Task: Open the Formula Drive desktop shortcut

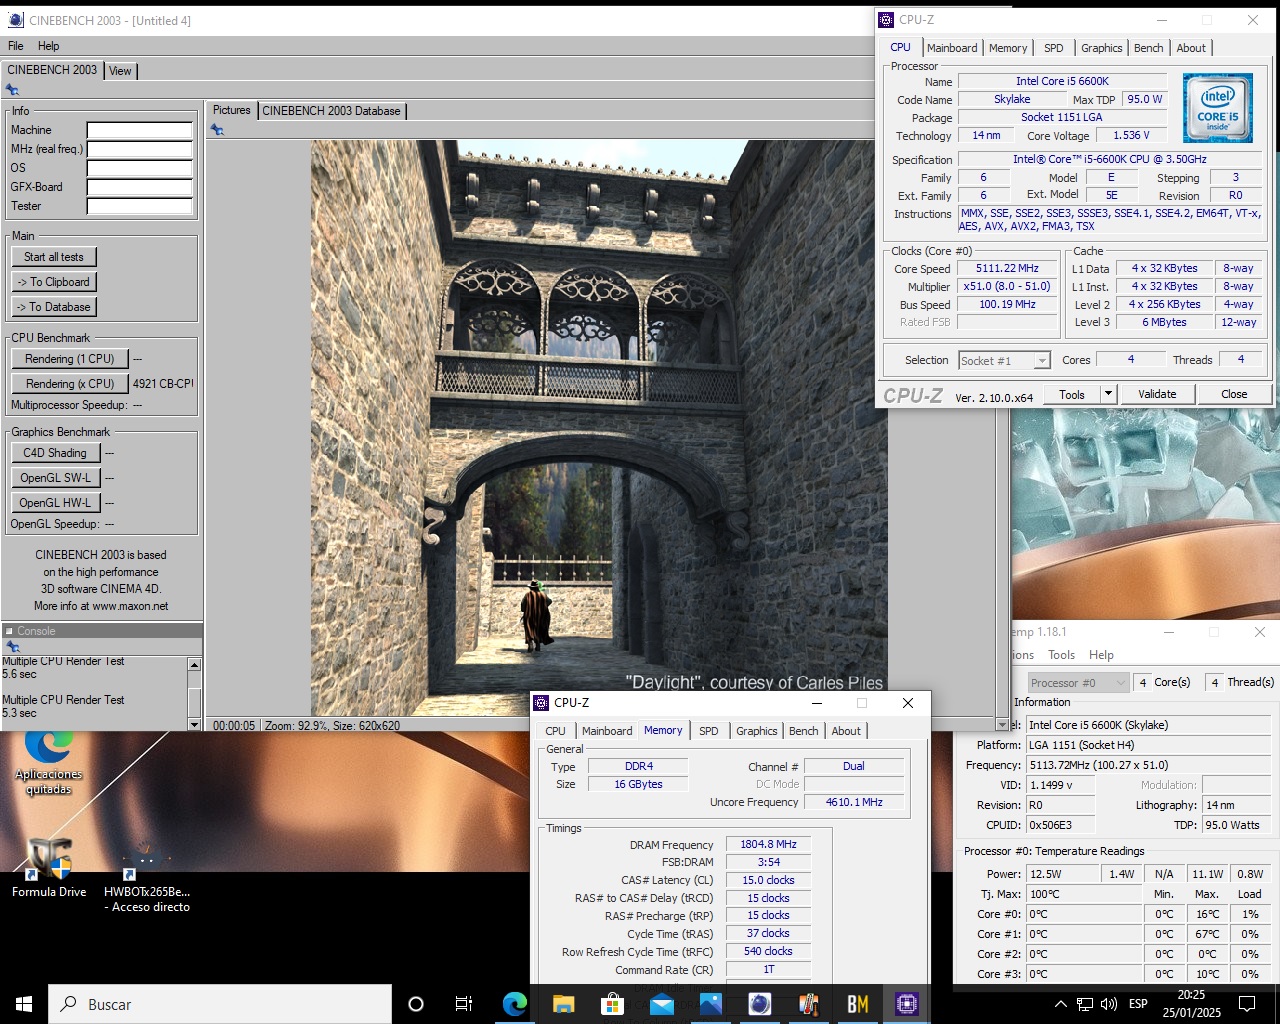Action: pos(49,868)
